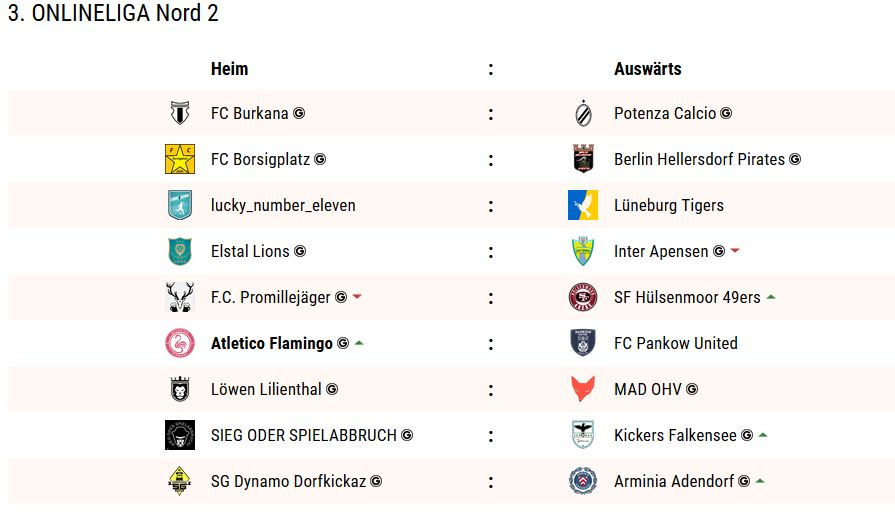
Task: Open the SIEG ODER SPIELABBRUCH black logo
Action: pyautogui.click(x=180, y=435)
